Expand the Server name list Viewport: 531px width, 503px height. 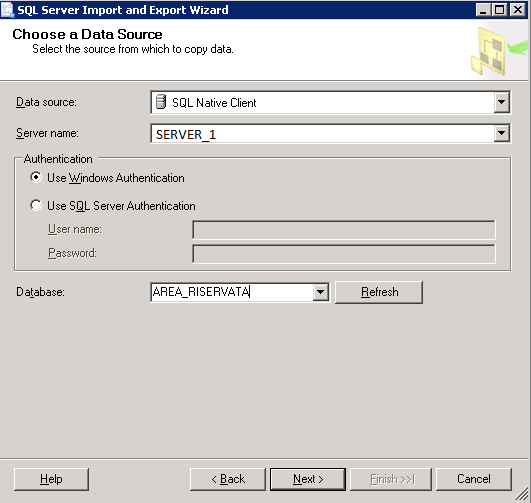502,133
